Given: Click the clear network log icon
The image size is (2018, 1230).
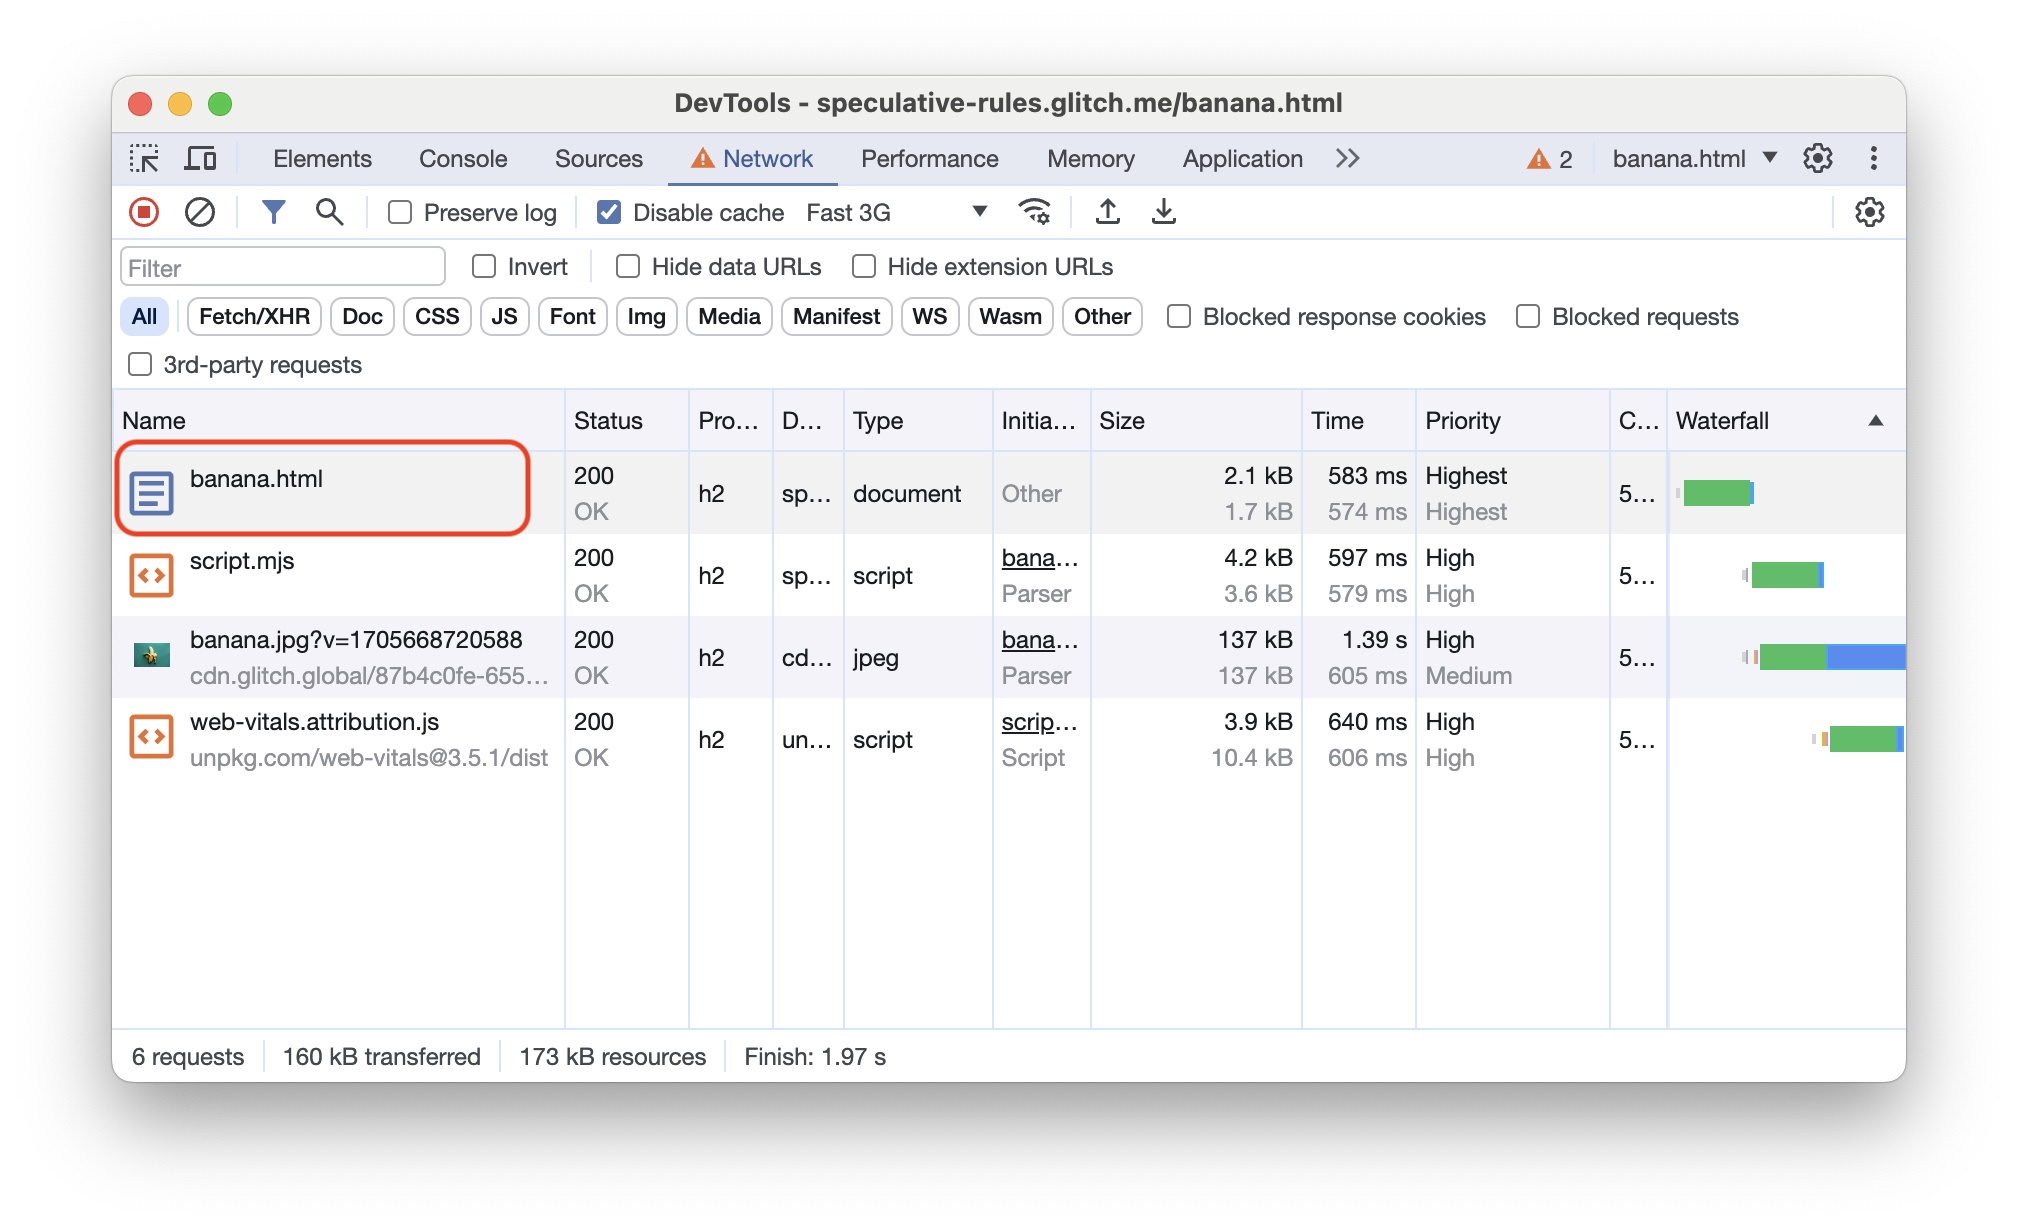Looking at the screenshot, I should (199, 213).
